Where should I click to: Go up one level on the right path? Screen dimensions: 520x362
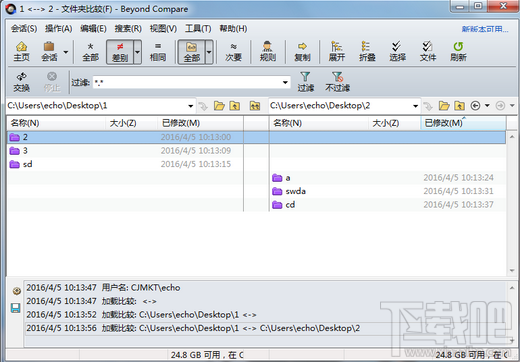tap(459, 106)
